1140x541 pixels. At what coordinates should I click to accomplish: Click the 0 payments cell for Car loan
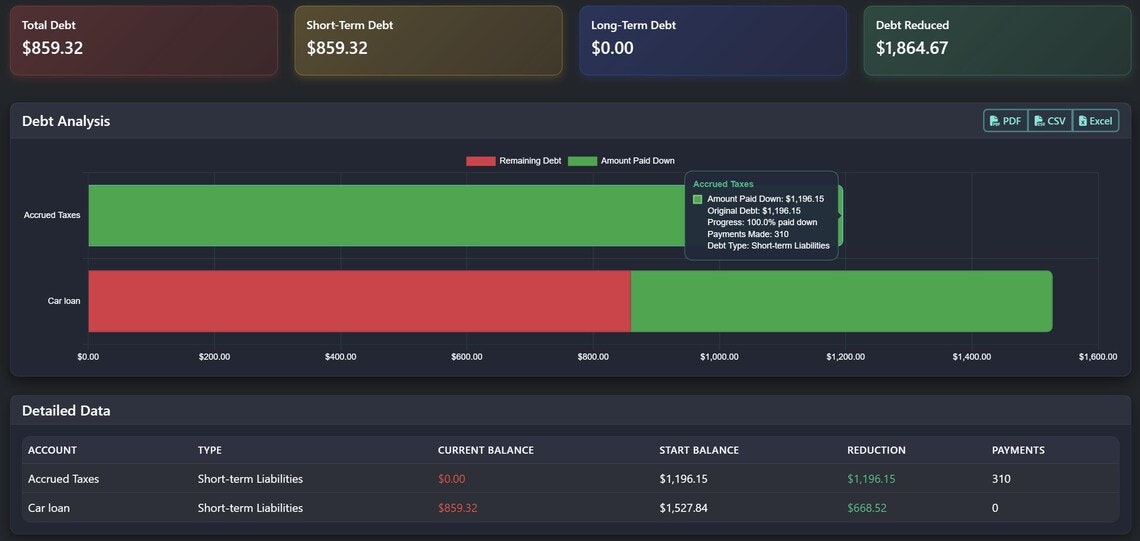pos(995,508)
